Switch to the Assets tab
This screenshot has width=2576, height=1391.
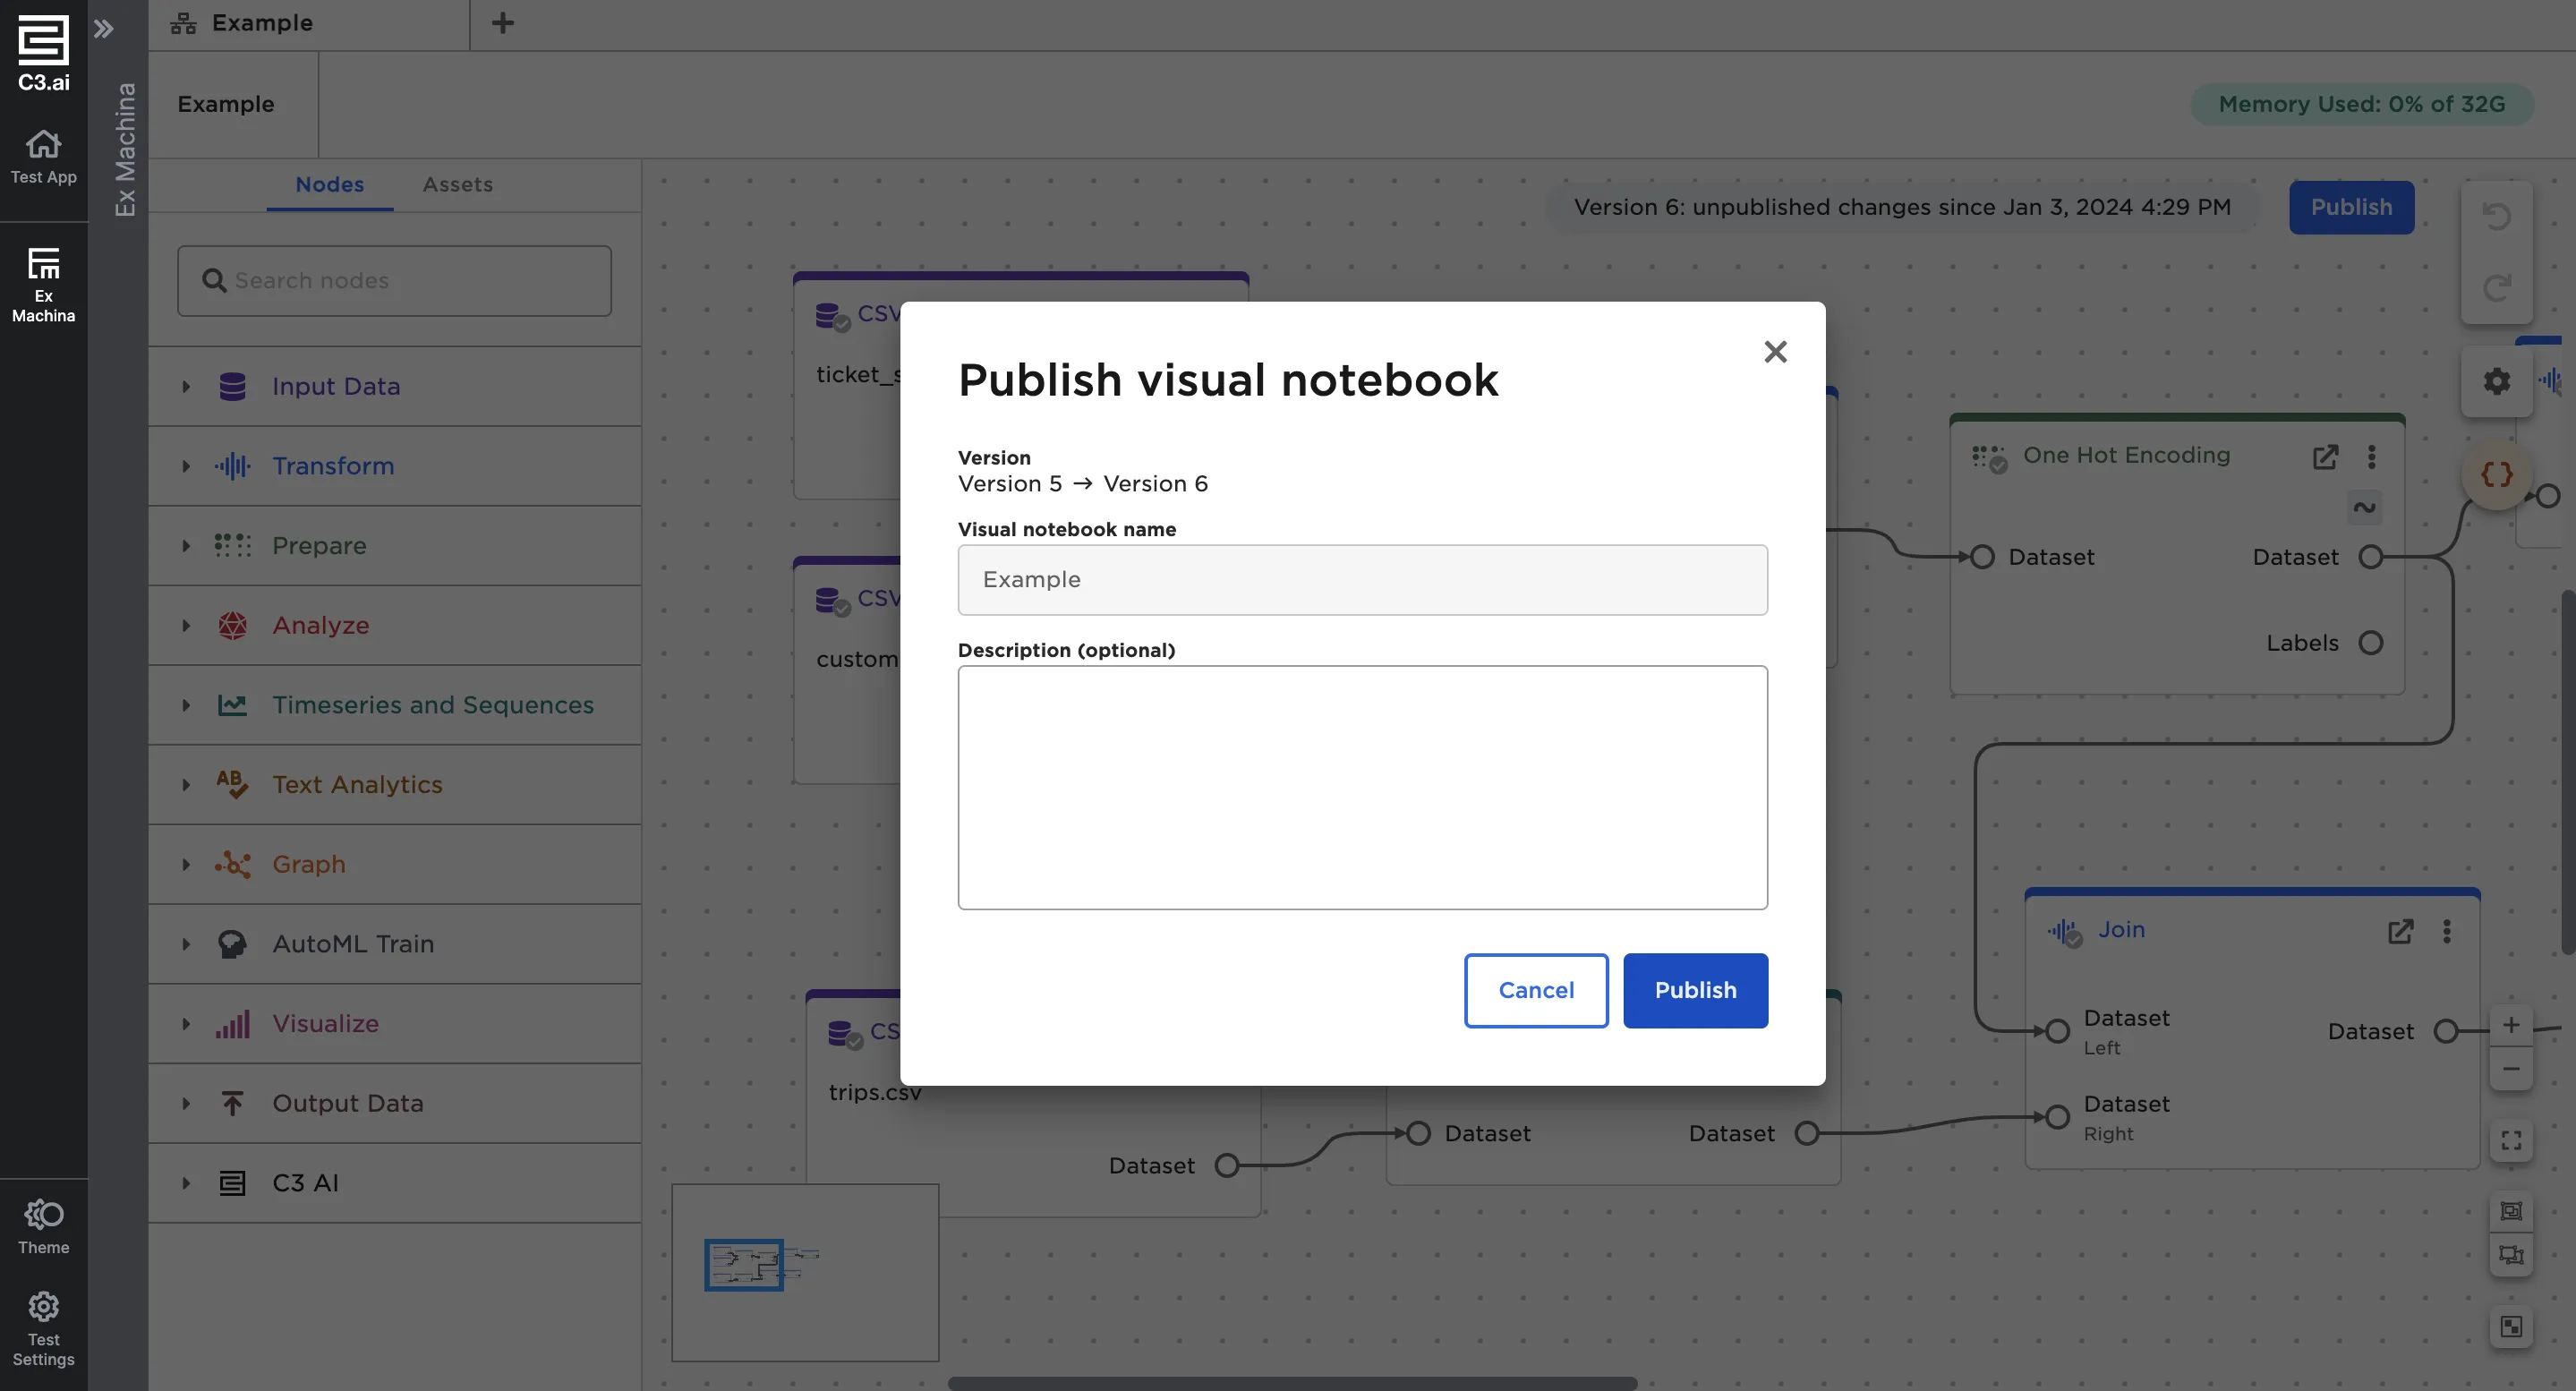(x=457, y=184)
